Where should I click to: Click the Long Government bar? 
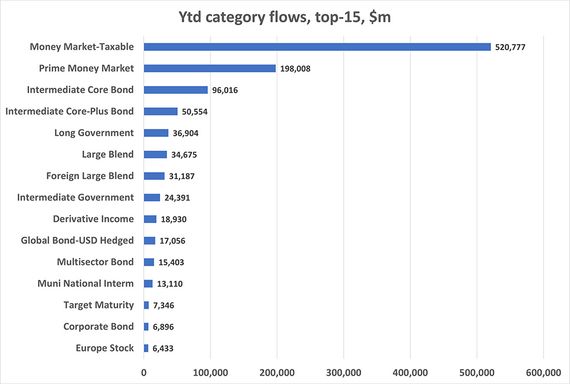click(156, 133)
